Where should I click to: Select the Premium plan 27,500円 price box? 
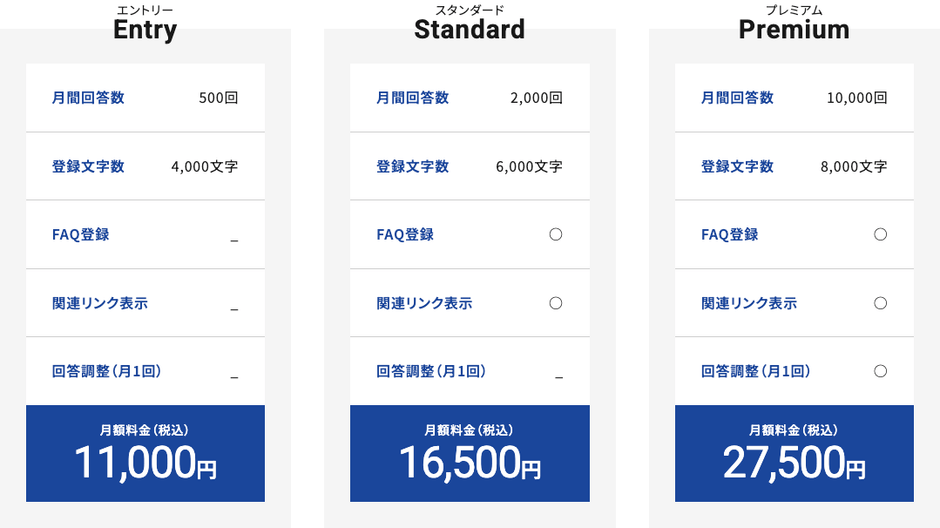(794, 453)
